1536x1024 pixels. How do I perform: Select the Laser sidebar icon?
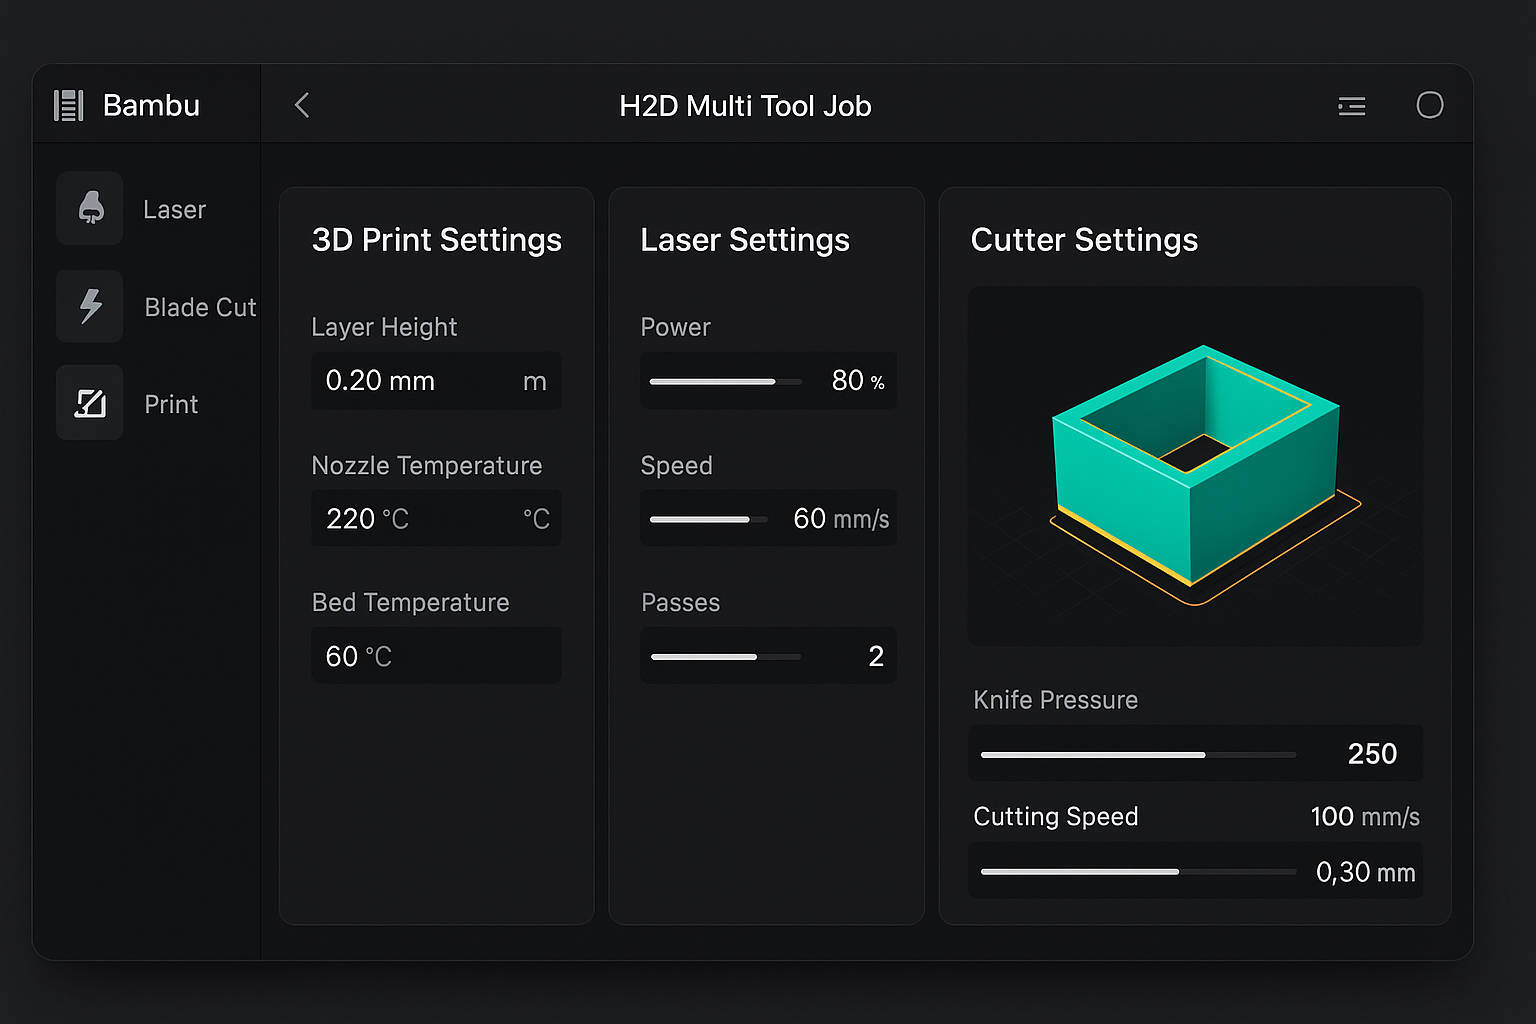(x=90, y=208)
